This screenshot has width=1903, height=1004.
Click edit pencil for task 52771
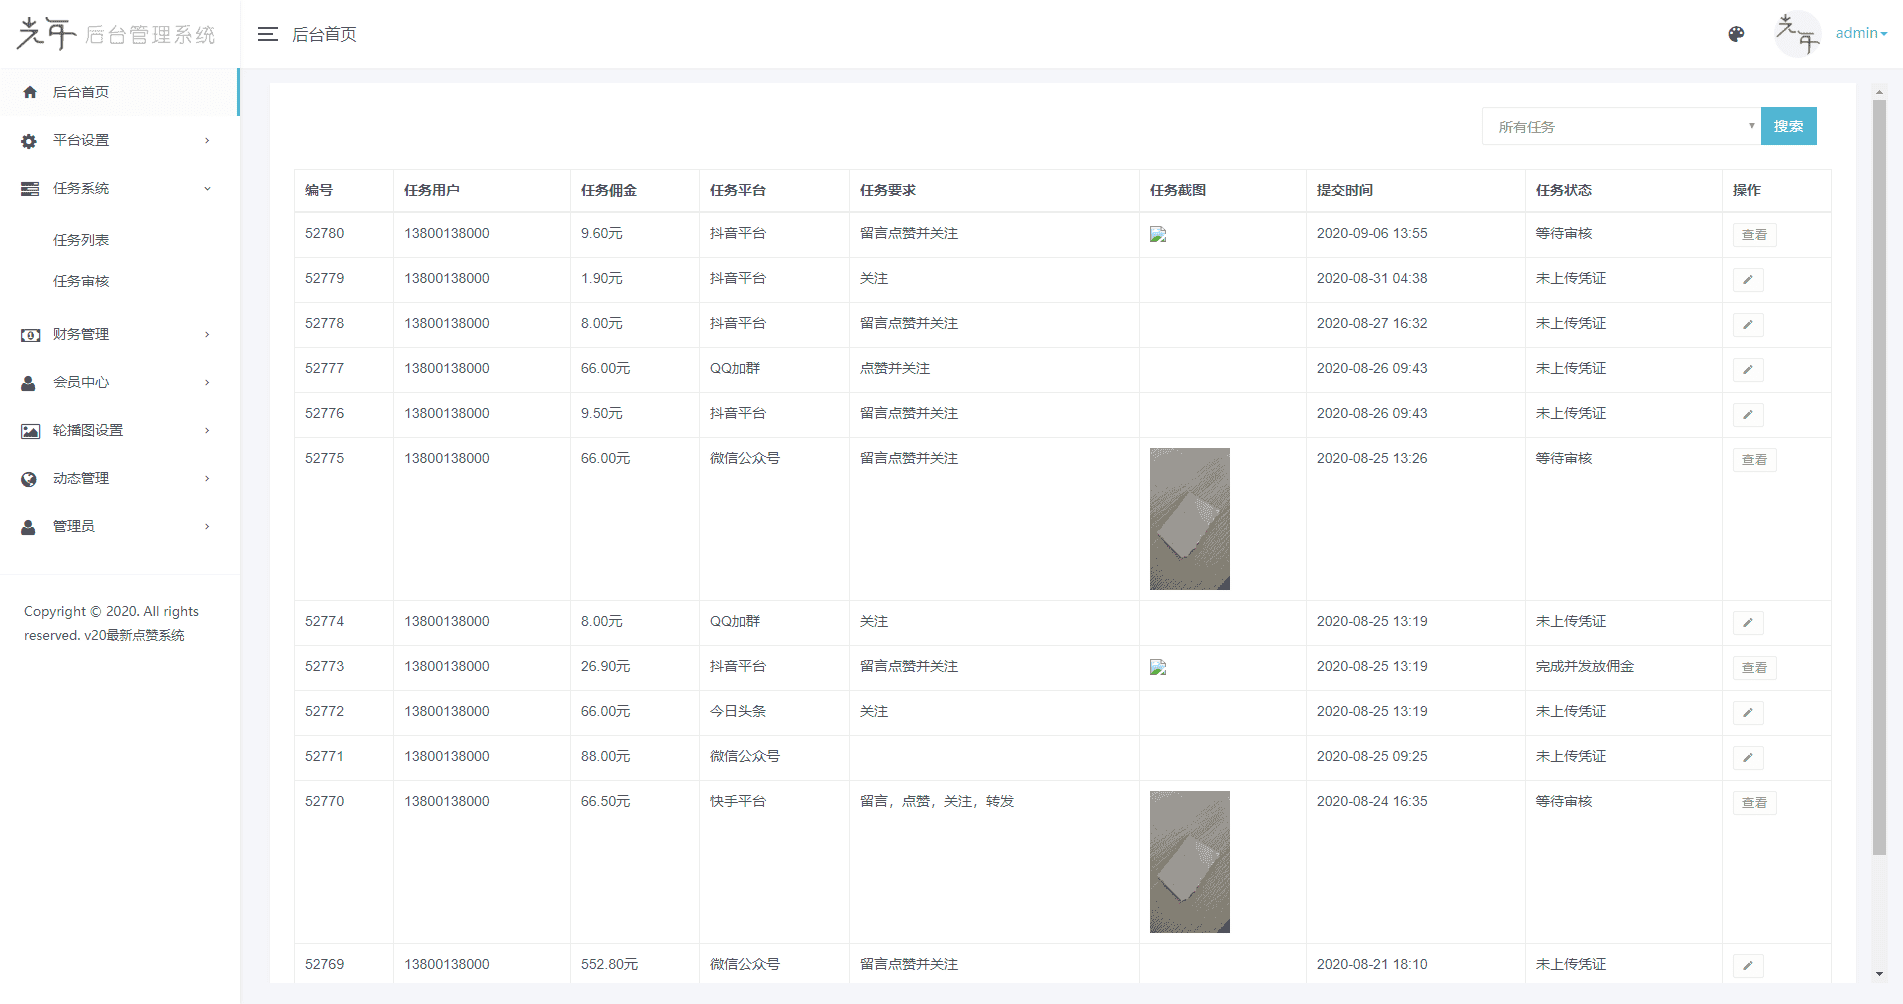[x=1747, y=758]
